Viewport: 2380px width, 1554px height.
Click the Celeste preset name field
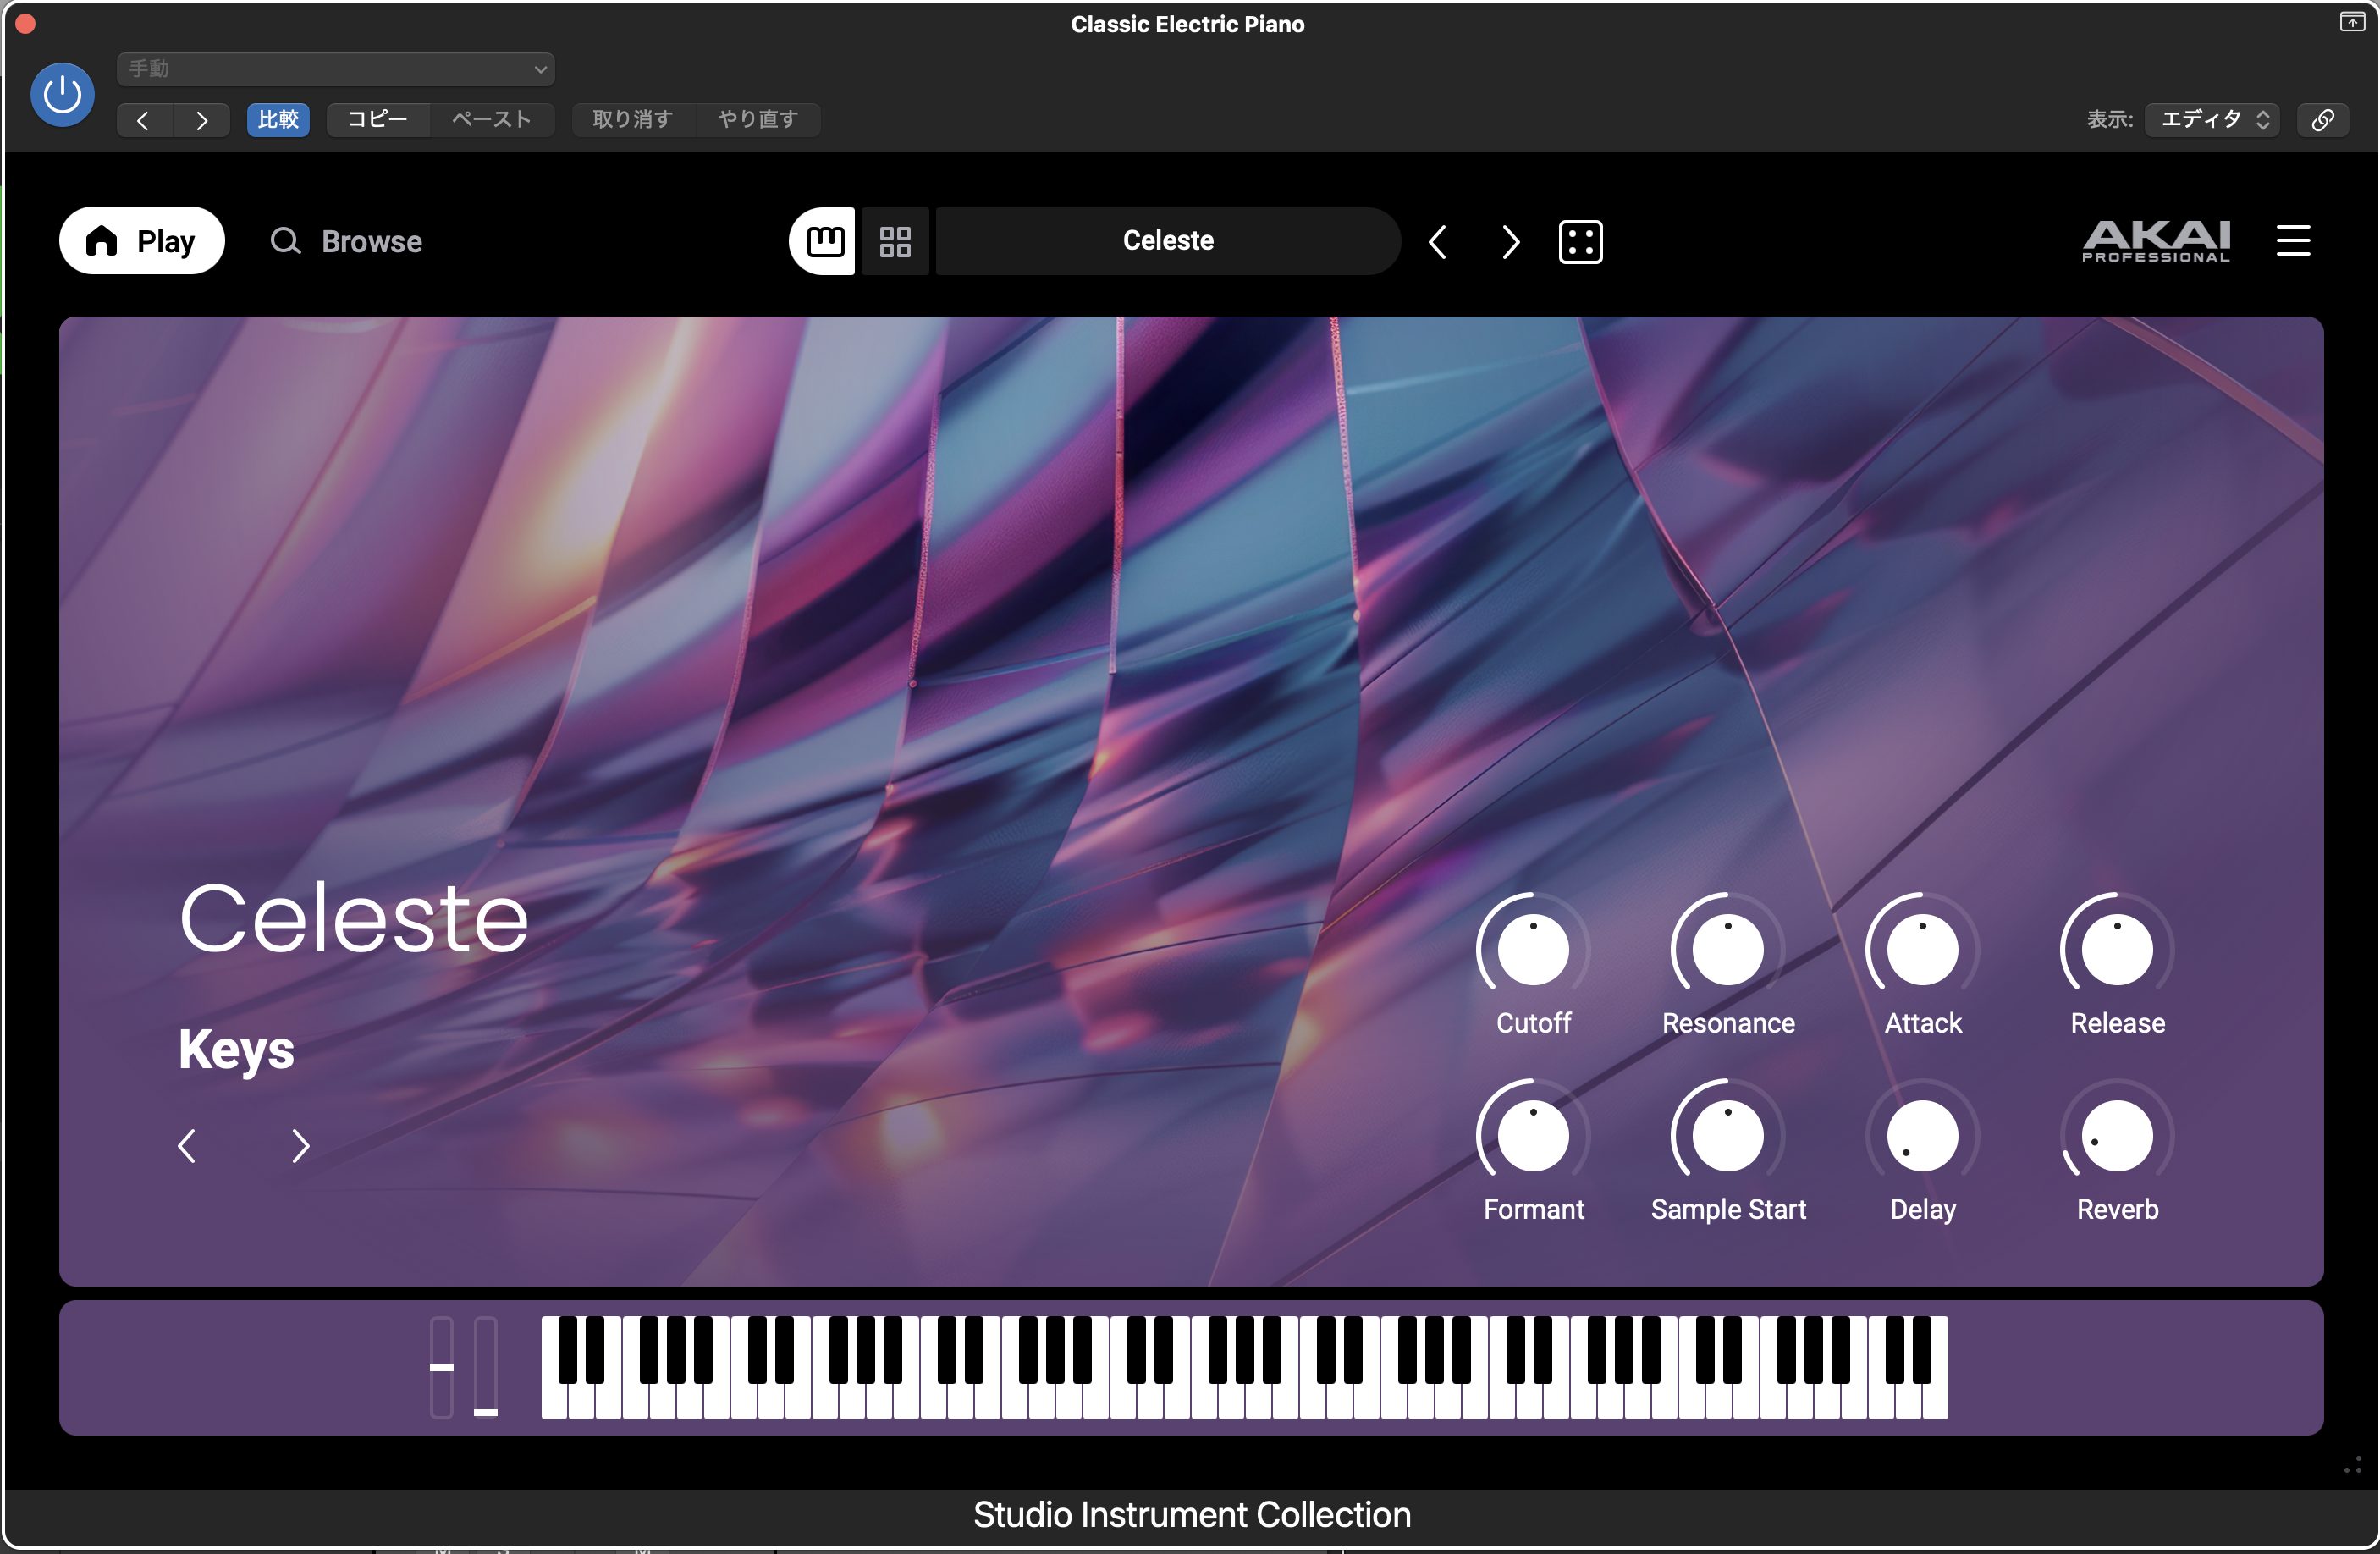point(1167,241)
